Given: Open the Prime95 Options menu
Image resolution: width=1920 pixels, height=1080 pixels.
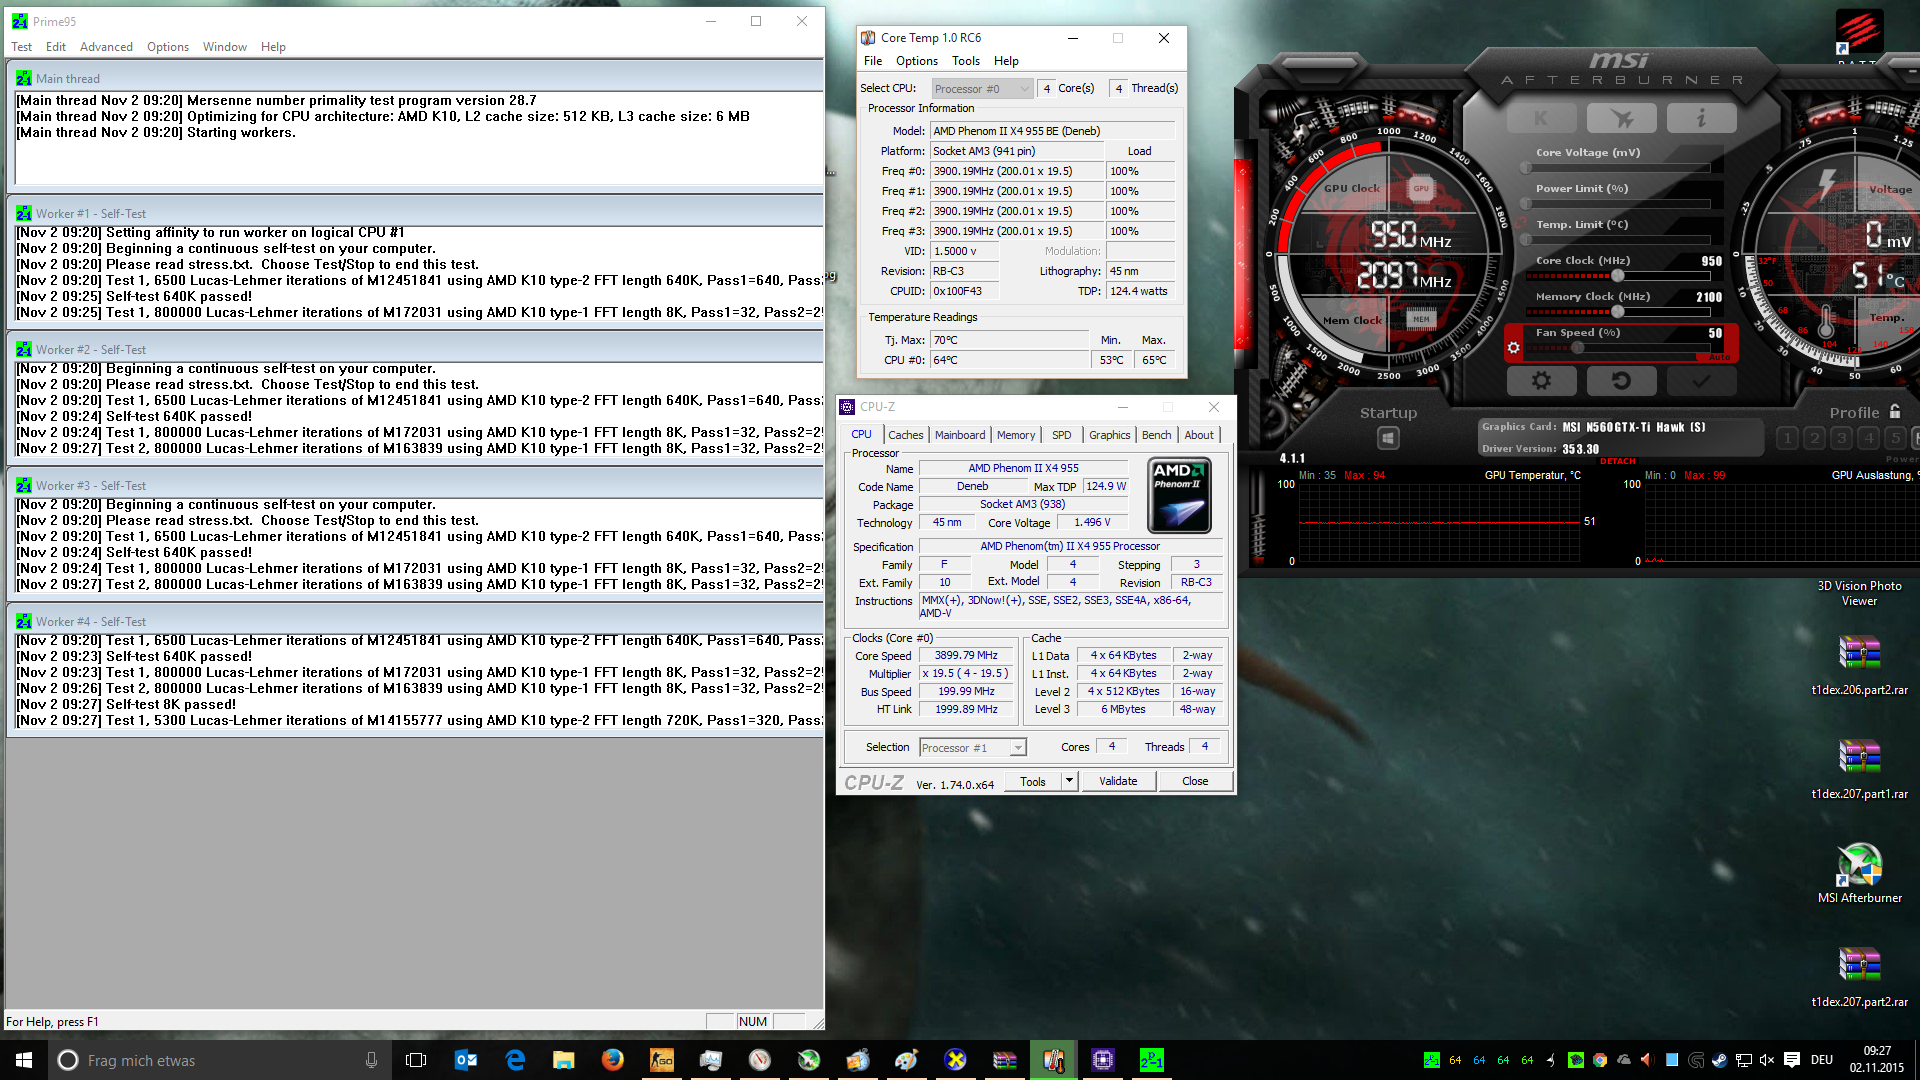Looking at the screenshot, I should pos(168,47).
